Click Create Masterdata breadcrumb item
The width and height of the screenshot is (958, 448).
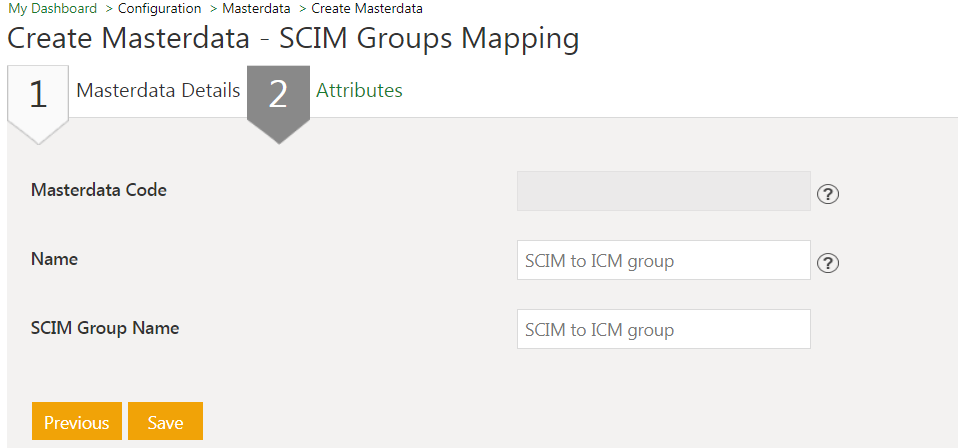(x=366, y=9)
